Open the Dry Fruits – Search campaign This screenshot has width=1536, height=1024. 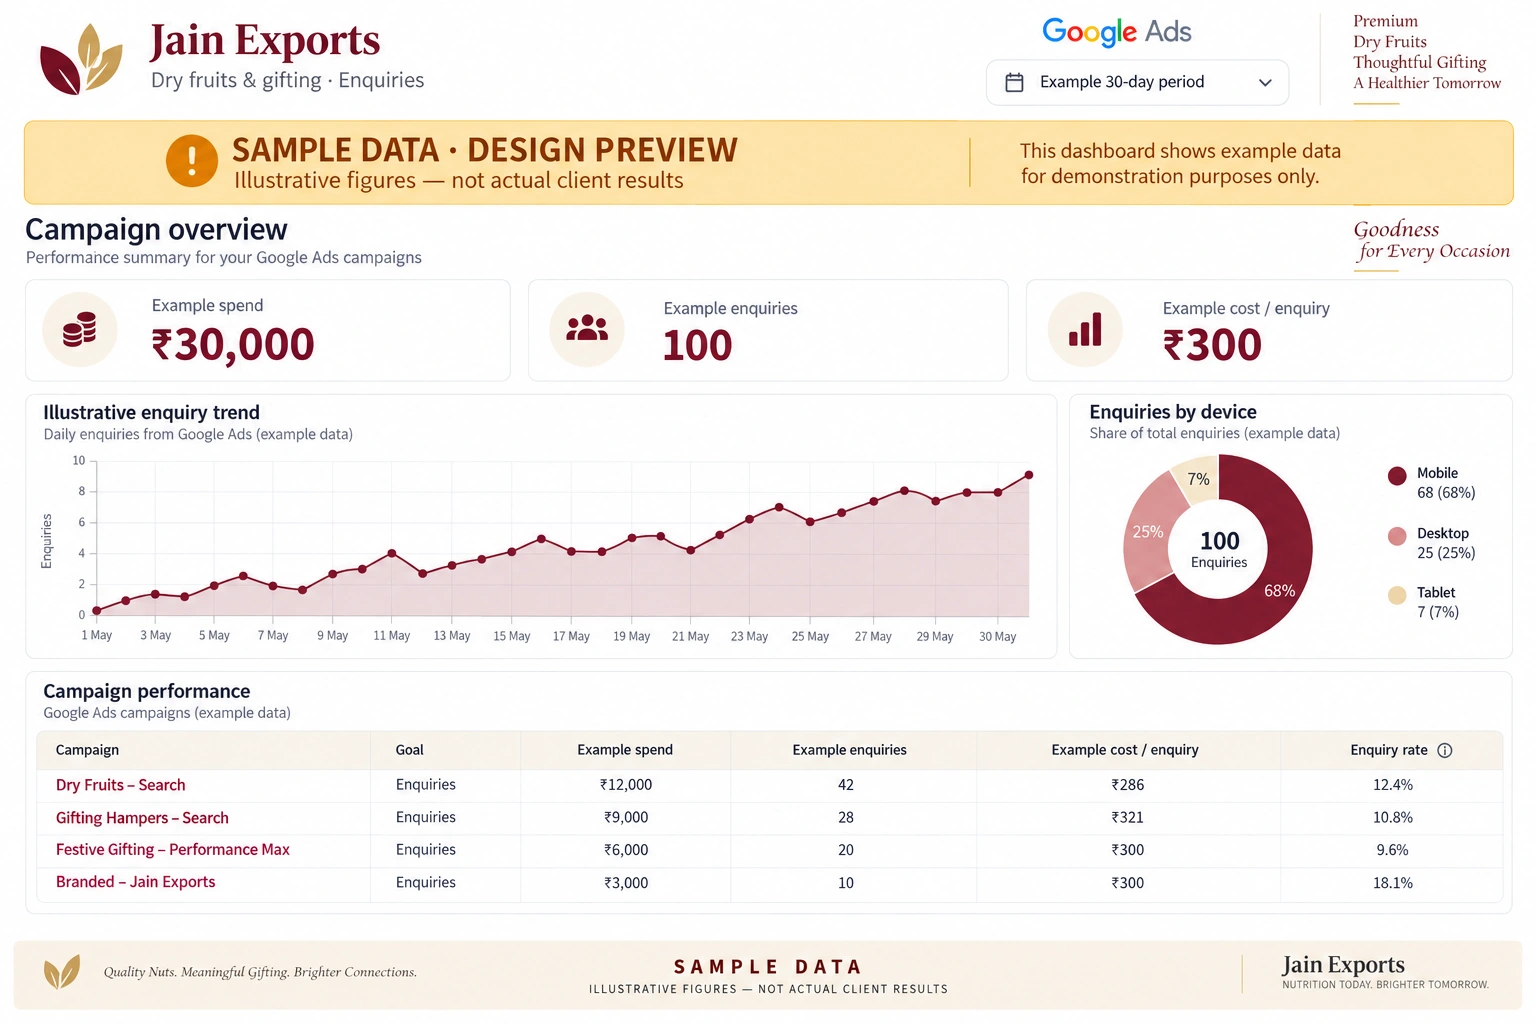point(121,785)
